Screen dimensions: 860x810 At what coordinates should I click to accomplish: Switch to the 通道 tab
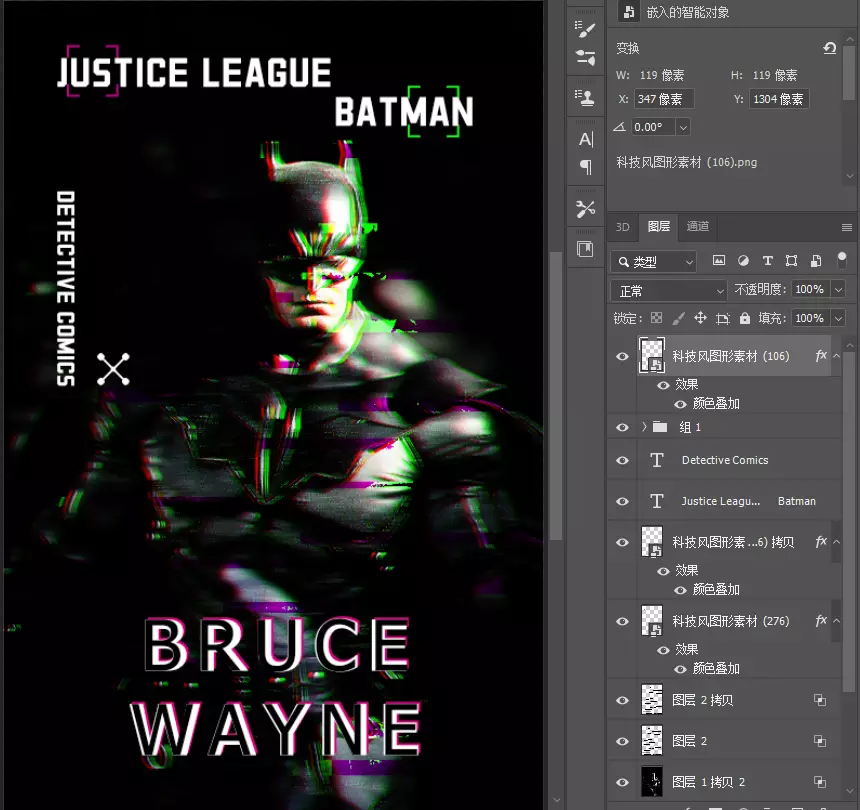[697, 226]
